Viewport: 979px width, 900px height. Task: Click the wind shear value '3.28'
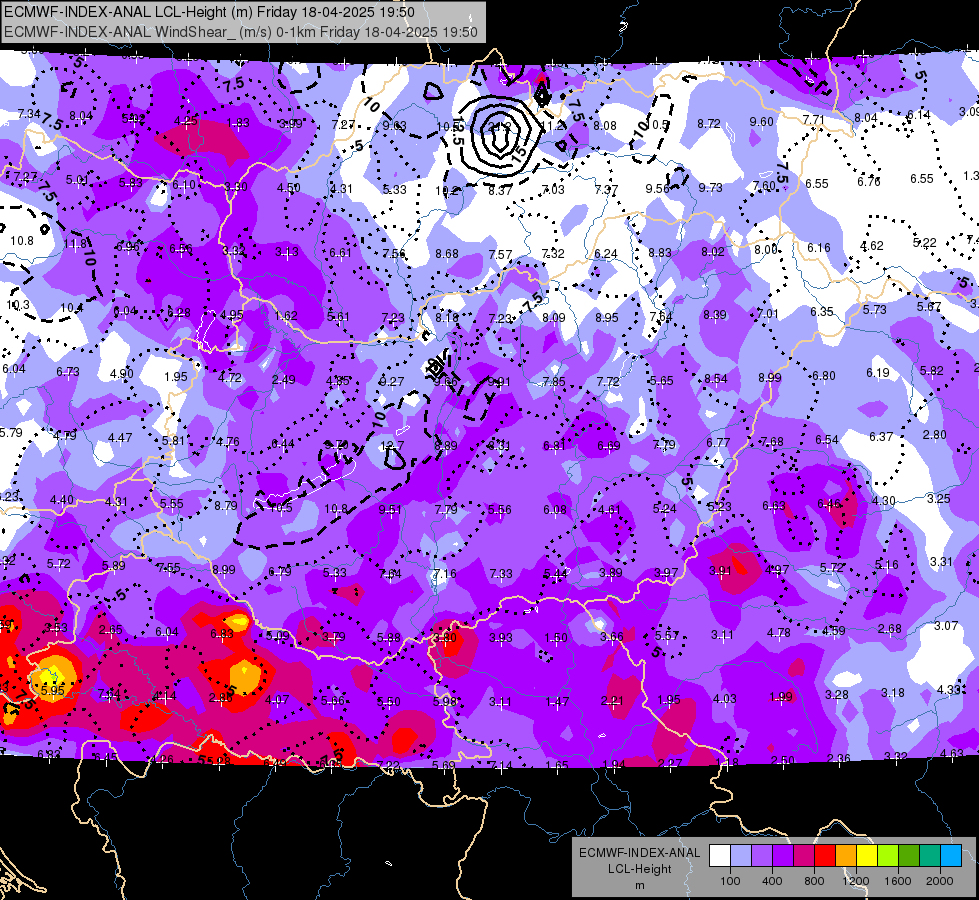click(x=837, y=695)
